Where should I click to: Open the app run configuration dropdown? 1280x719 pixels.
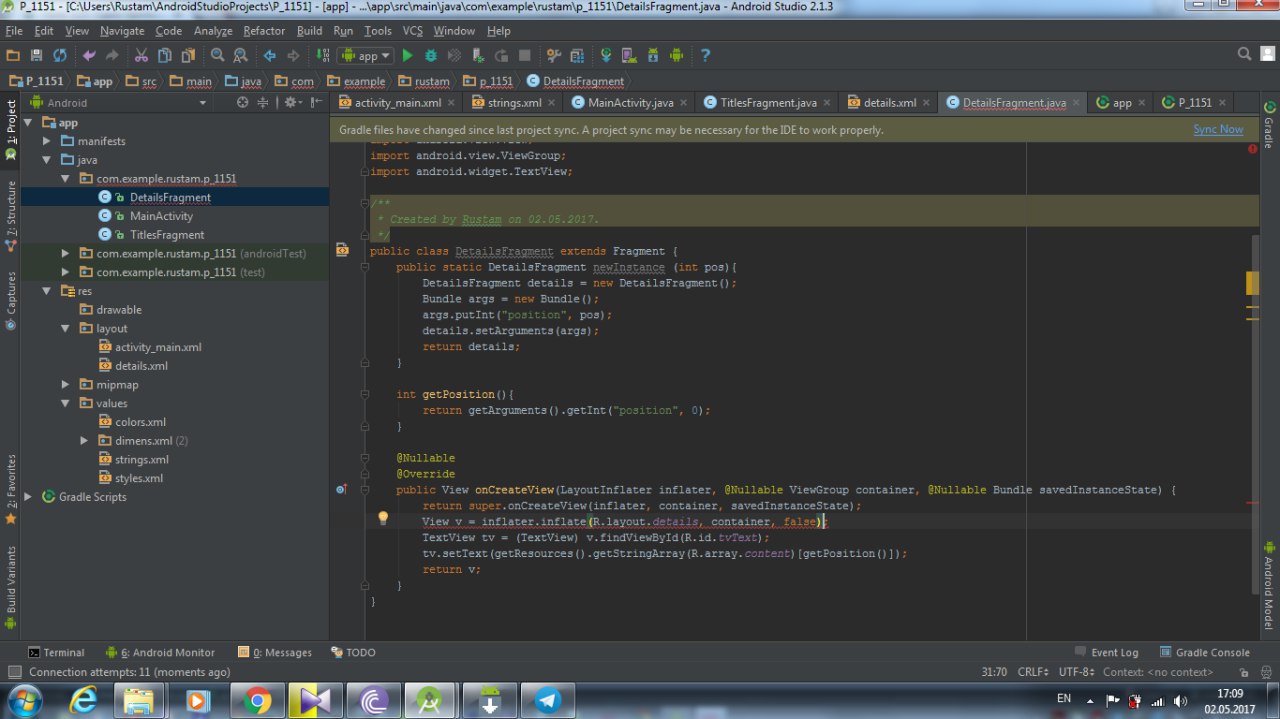[366, 56]
